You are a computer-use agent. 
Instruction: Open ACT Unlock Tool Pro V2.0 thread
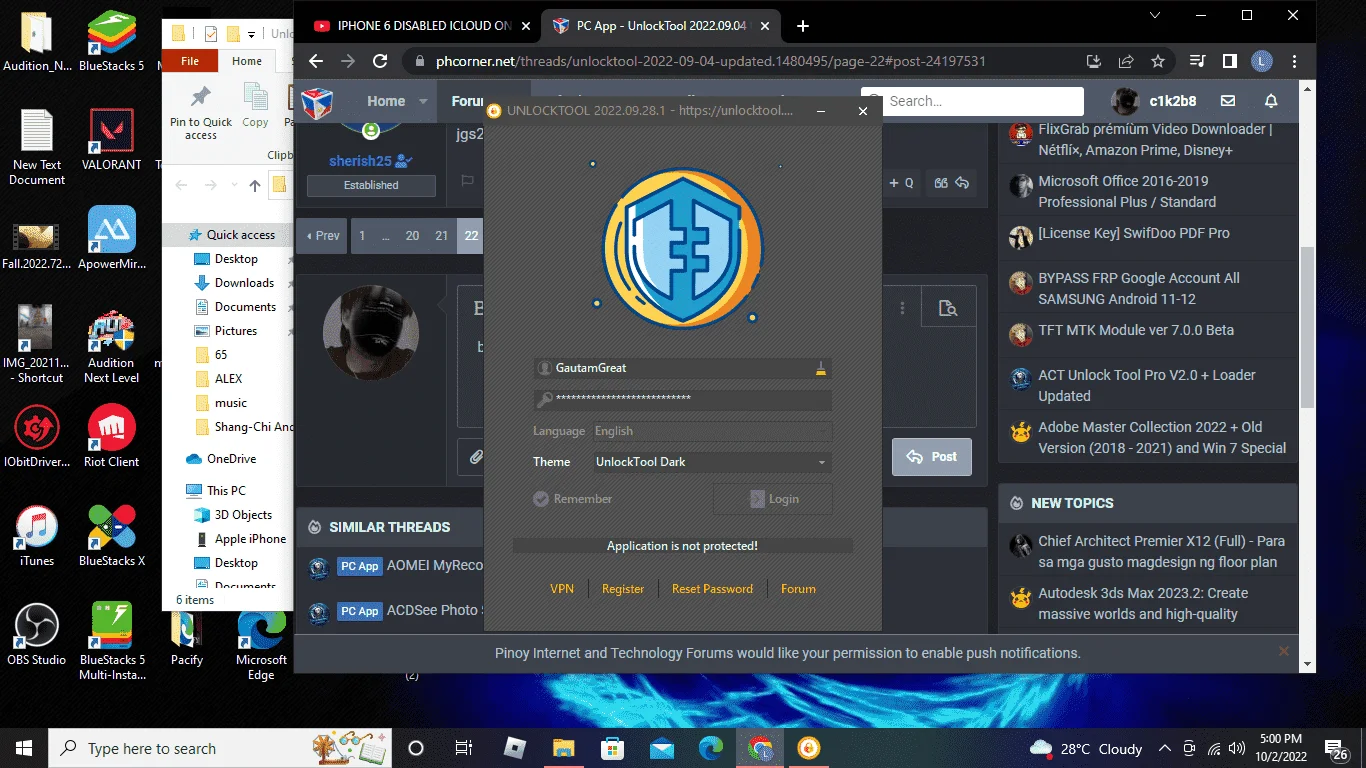[x=1147, y=385]
